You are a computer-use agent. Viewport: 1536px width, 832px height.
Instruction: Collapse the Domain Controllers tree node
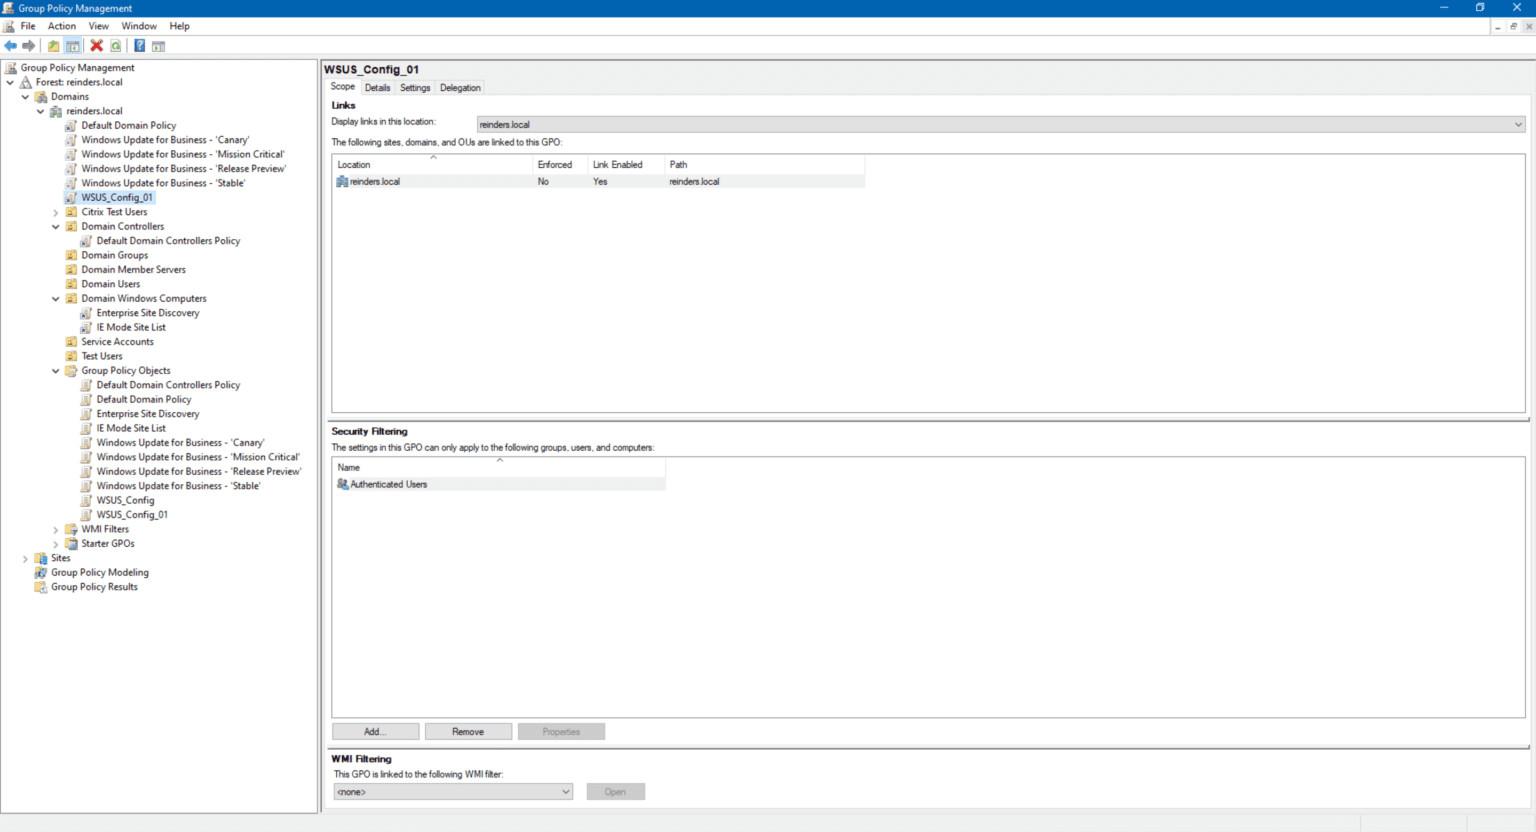pos(56,226)
